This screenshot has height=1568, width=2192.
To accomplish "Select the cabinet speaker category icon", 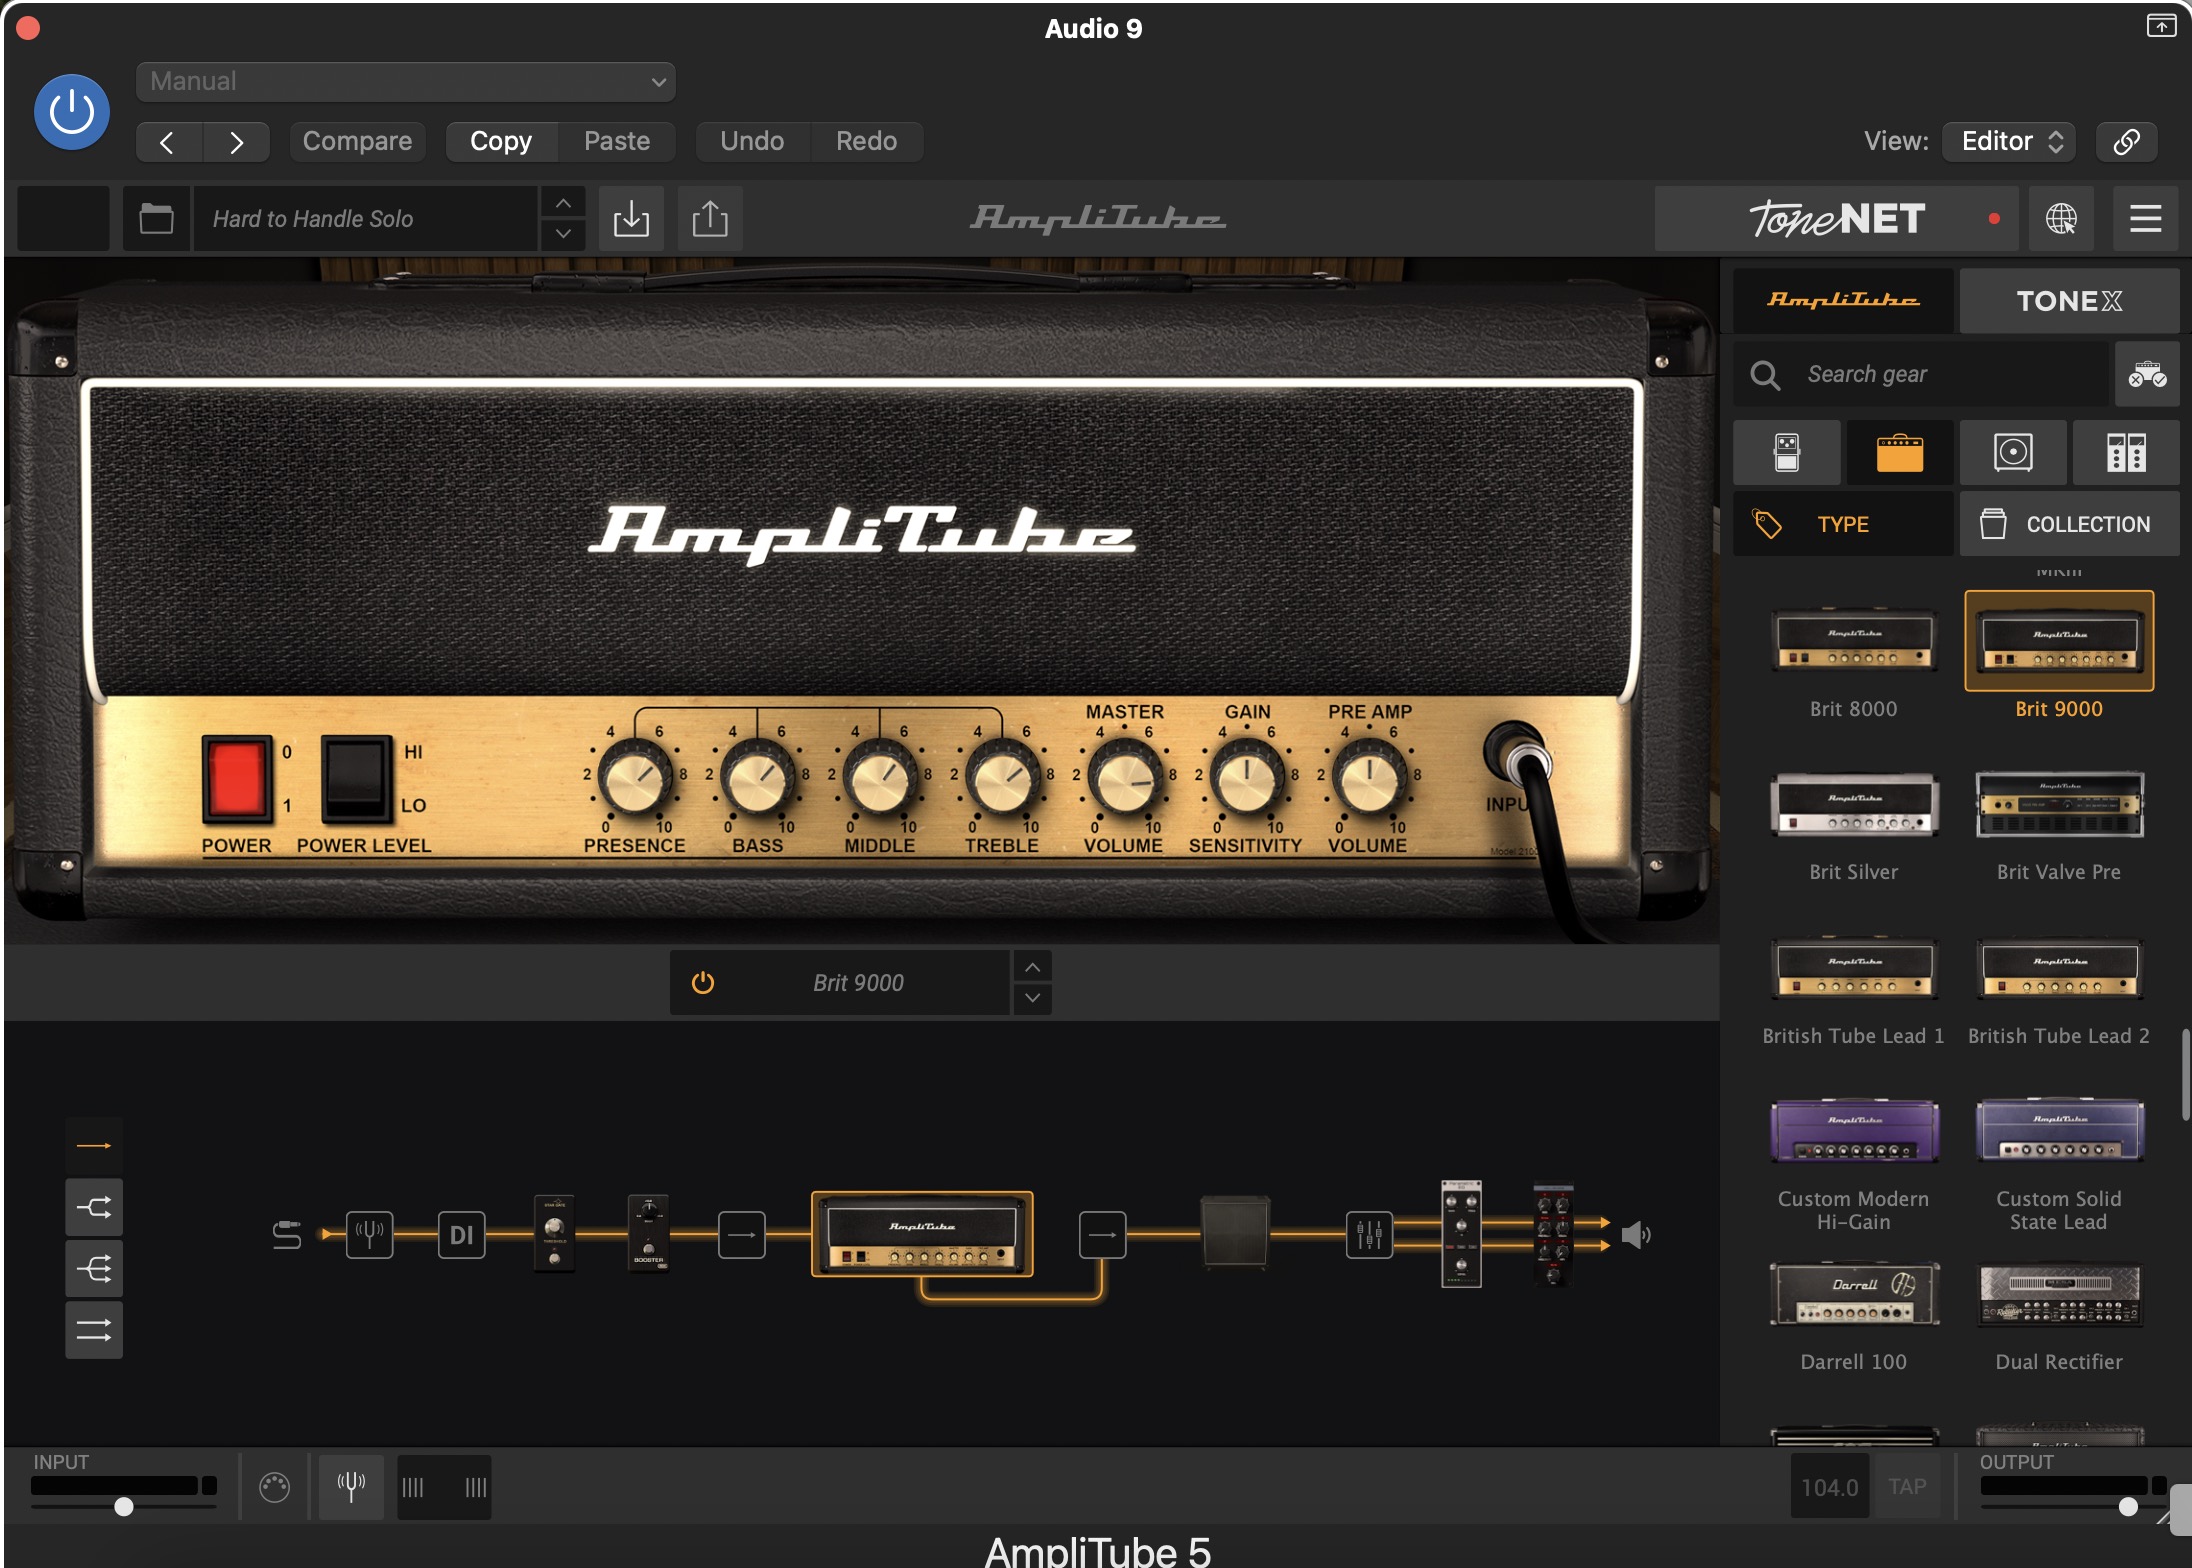I will (x=2013, y=452).
